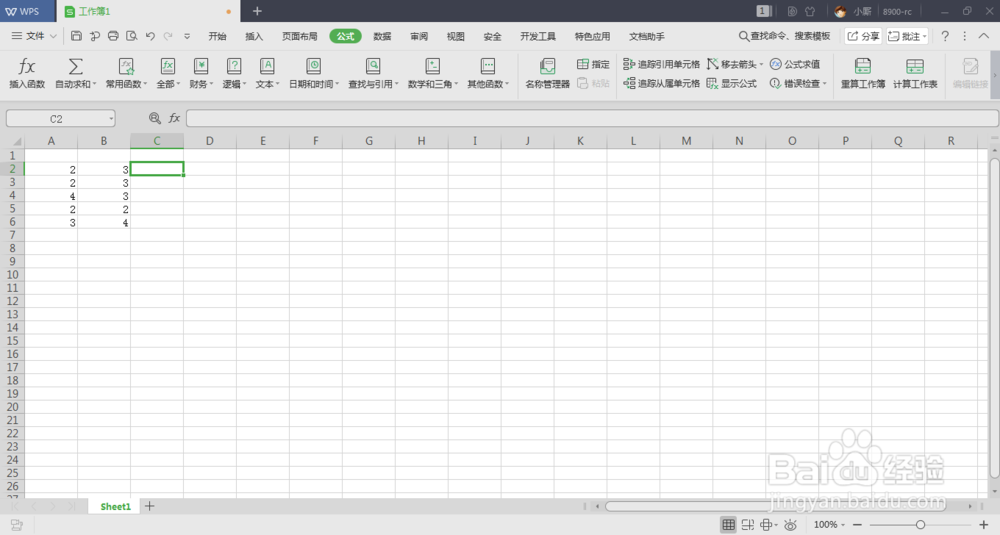Click the Print Preview icon

(x=131, y=36)
